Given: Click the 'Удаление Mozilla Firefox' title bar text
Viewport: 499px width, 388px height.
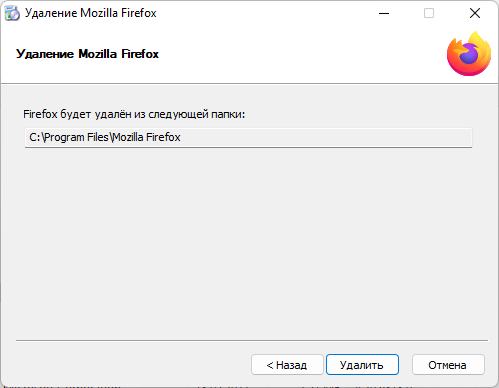Looking at the screenshot, I should pos(91,13).
